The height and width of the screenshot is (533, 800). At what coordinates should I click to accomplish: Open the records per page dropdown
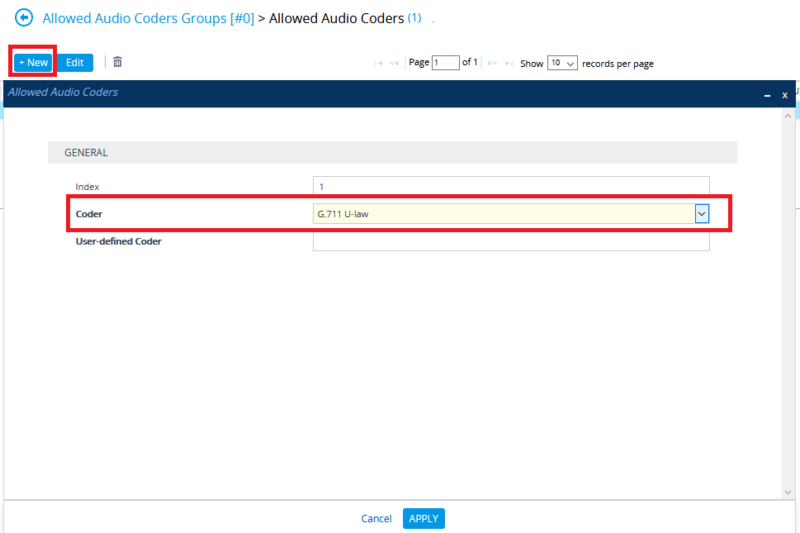pos(563,63)
